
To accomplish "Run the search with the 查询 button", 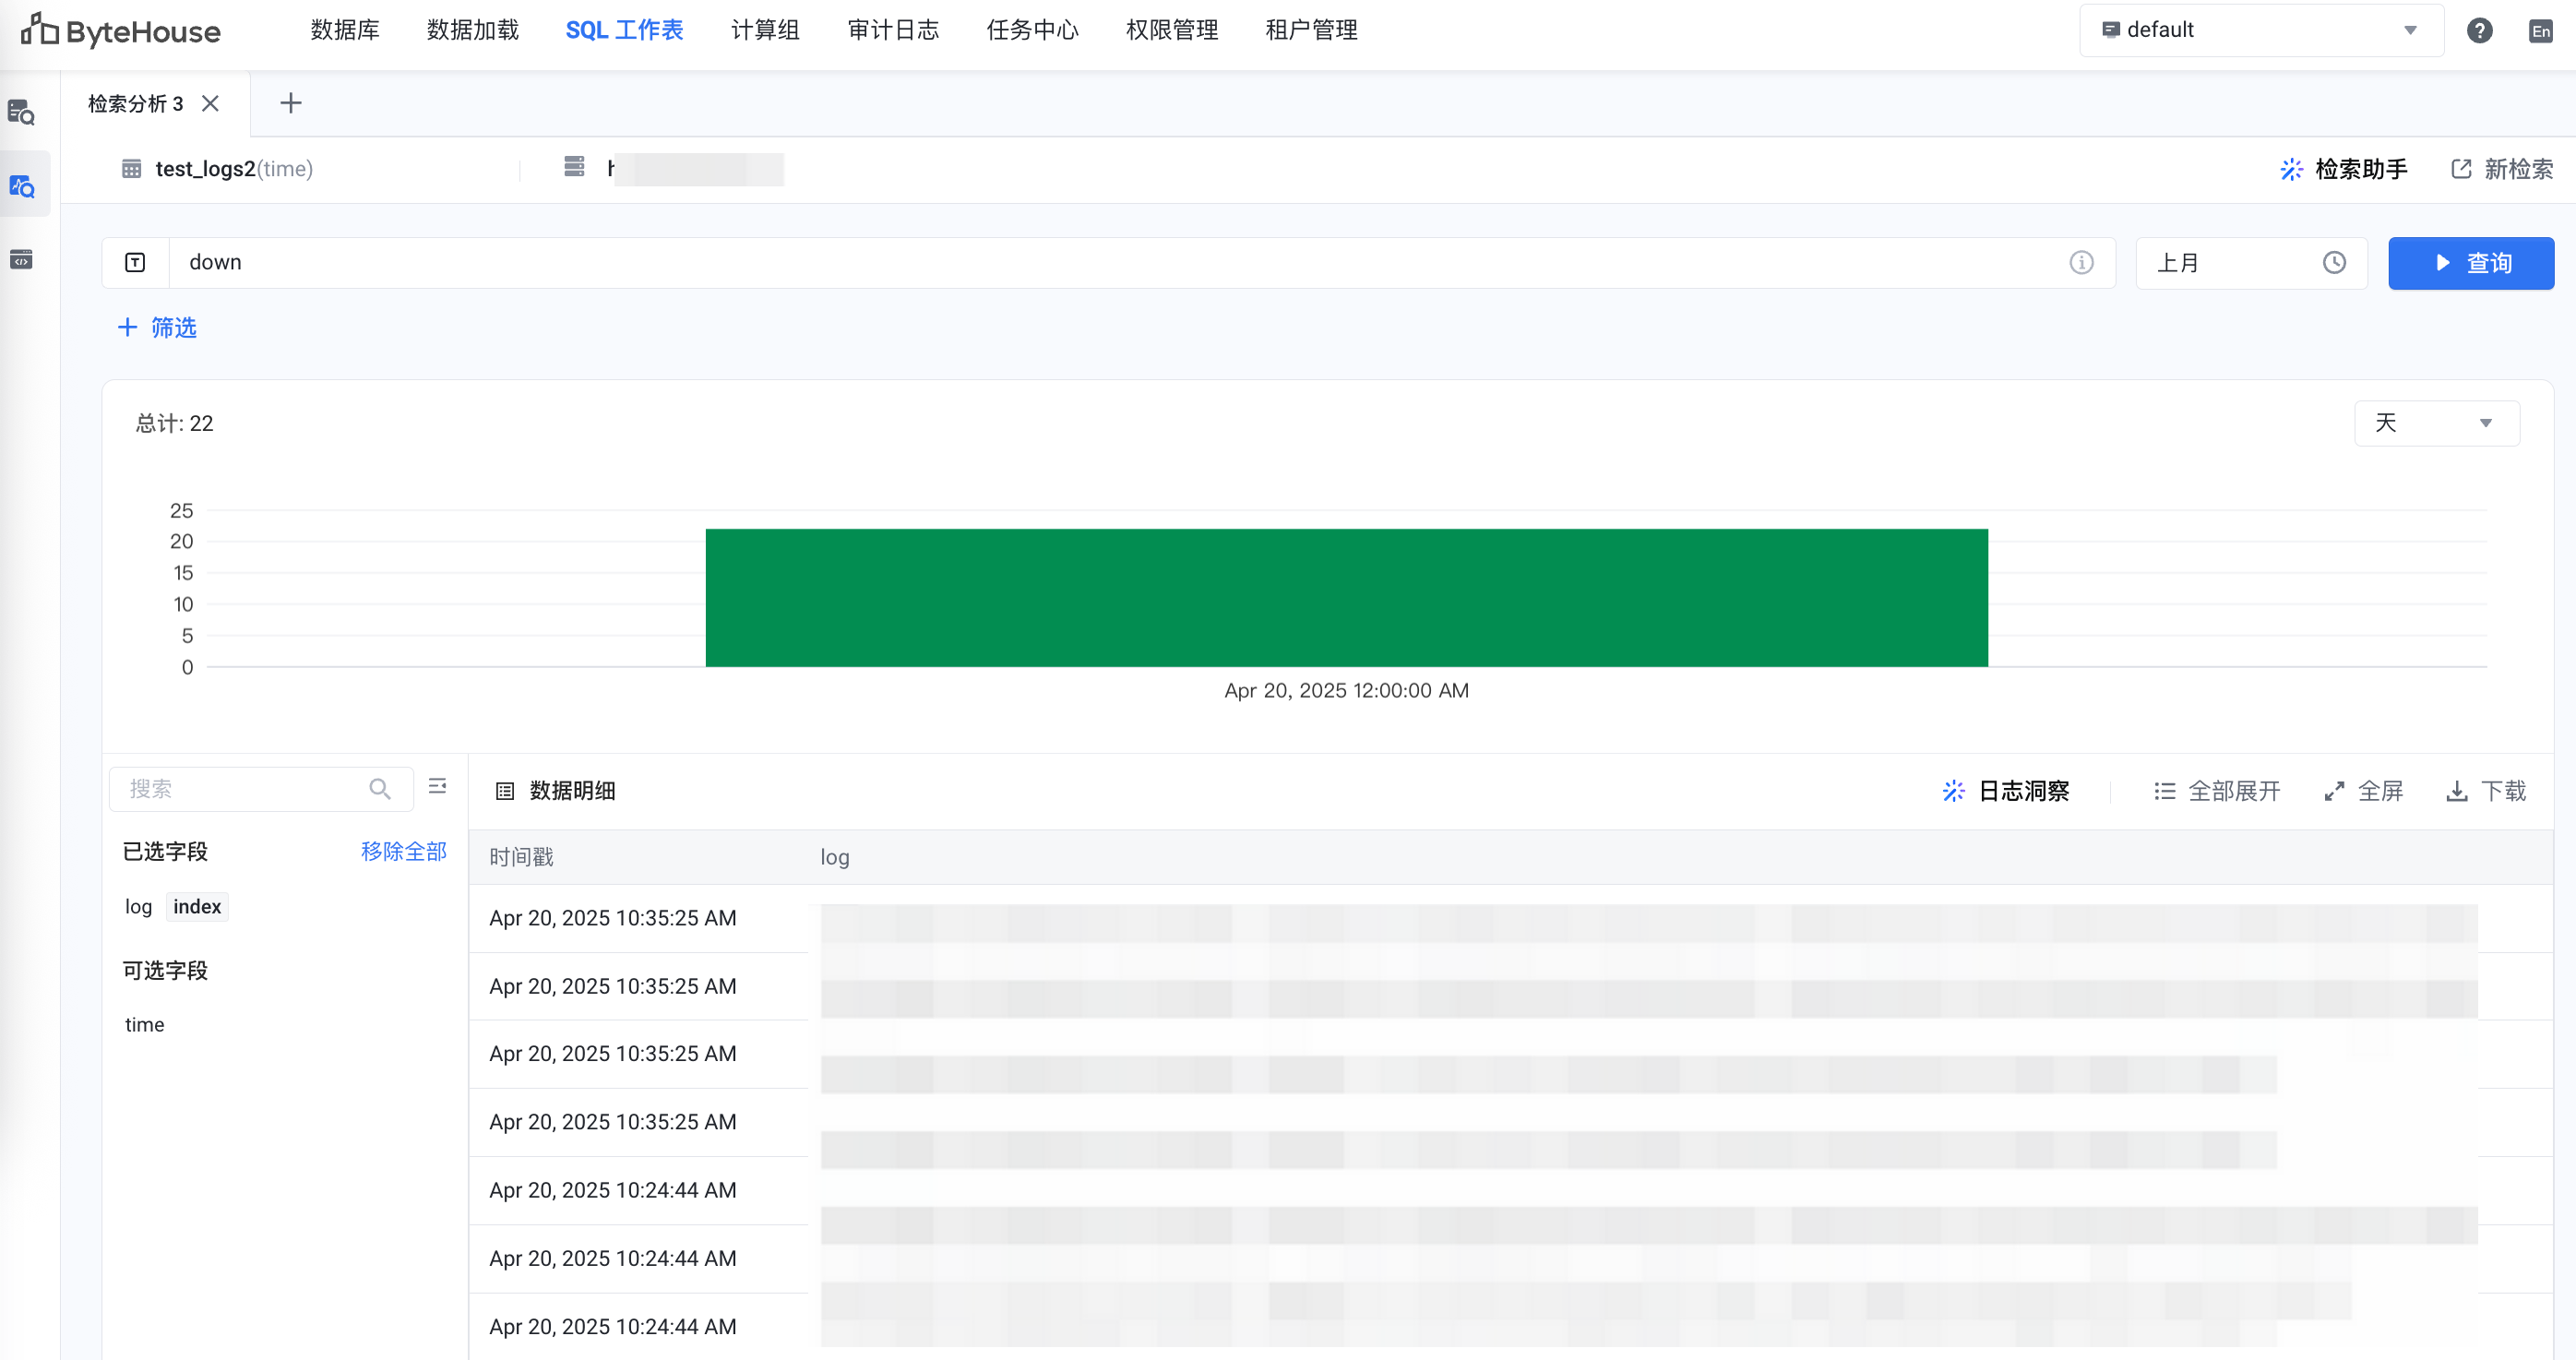I will point(2471,263).
